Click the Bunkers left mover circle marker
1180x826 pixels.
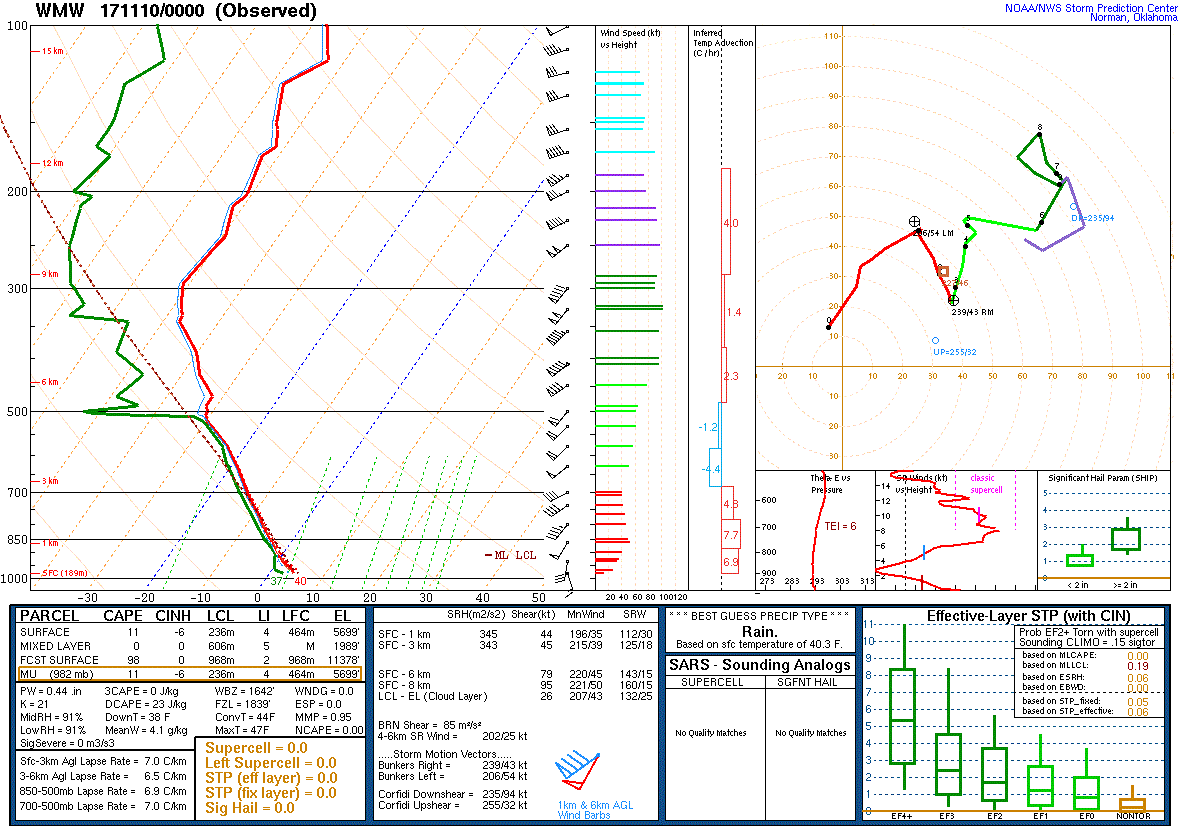914,222
